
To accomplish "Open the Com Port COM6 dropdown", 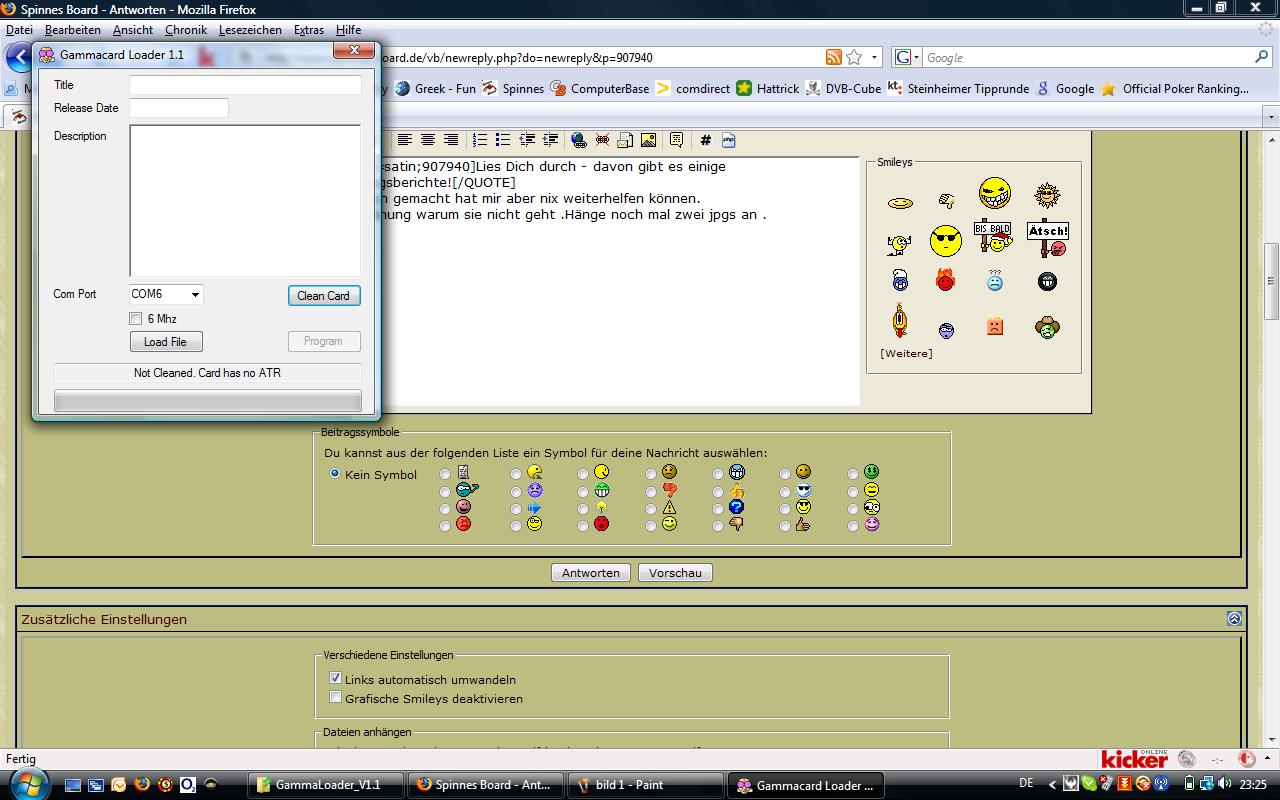I will [195, 295].
